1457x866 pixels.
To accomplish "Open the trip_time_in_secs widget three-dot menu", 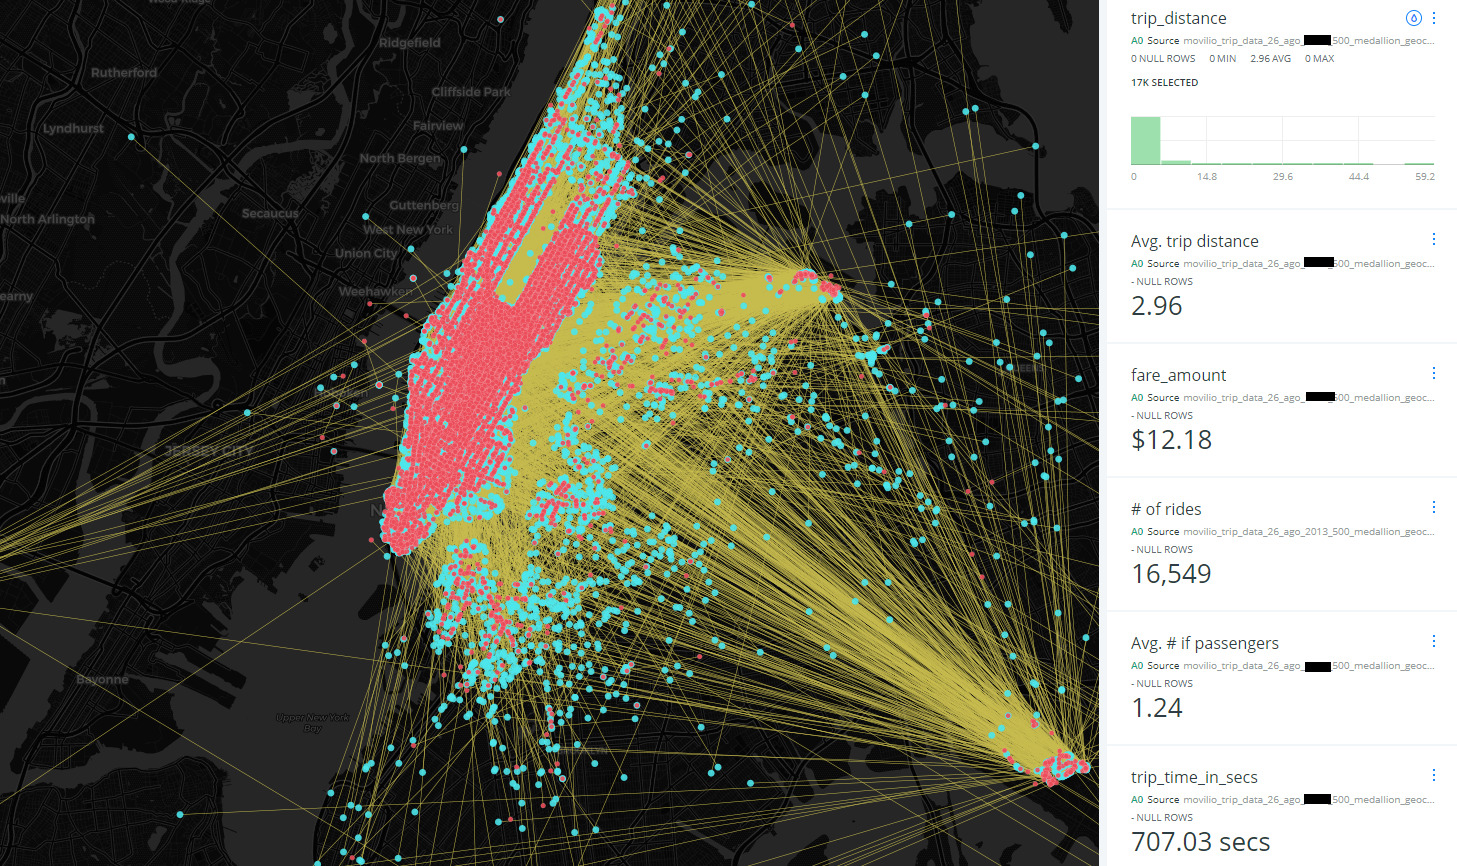I will [1434, 775].
